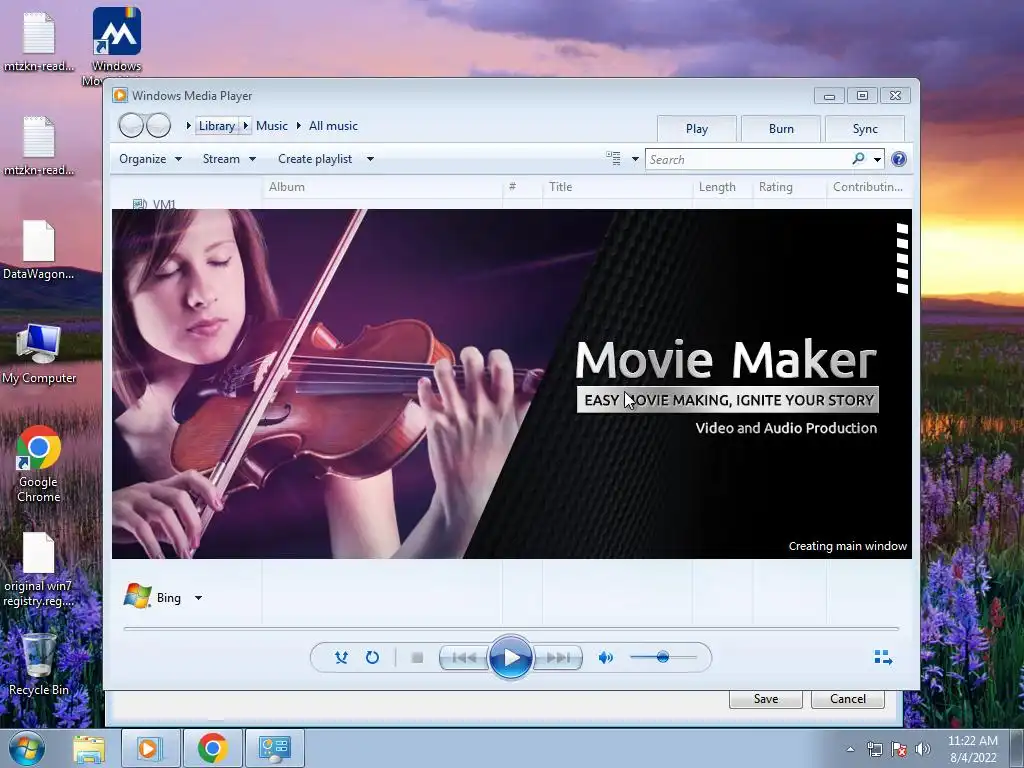Go back with the navigation back button

(x=131, y=125)
